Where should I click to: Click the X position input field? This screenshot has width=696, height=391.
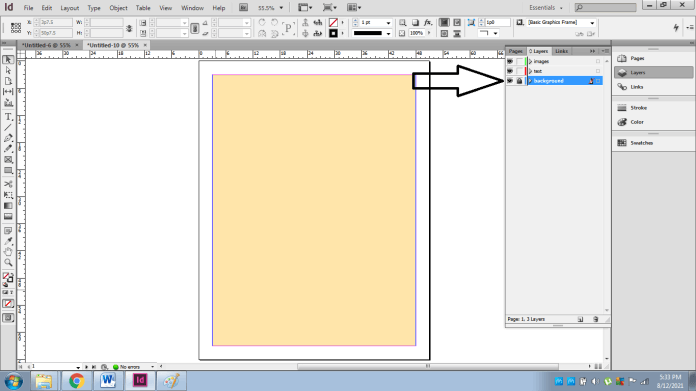pyautogui.click(x=56, y=22)
